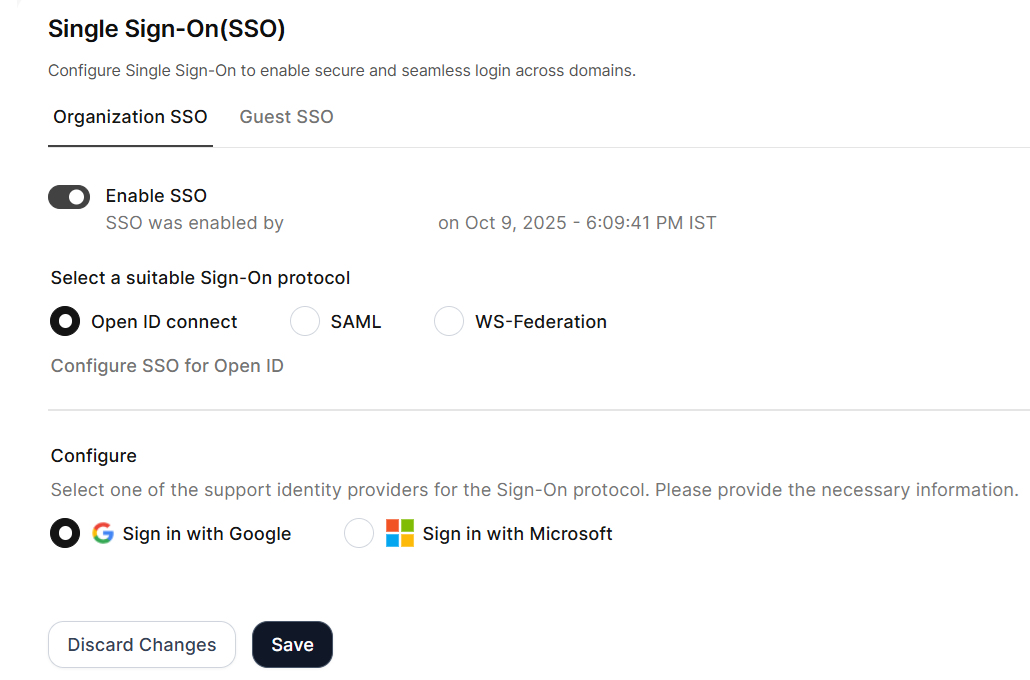Click the Single Sign-On(SSO) page heading
The height and width of the screenshot is (680, 1030).
(x=167, y=29)
